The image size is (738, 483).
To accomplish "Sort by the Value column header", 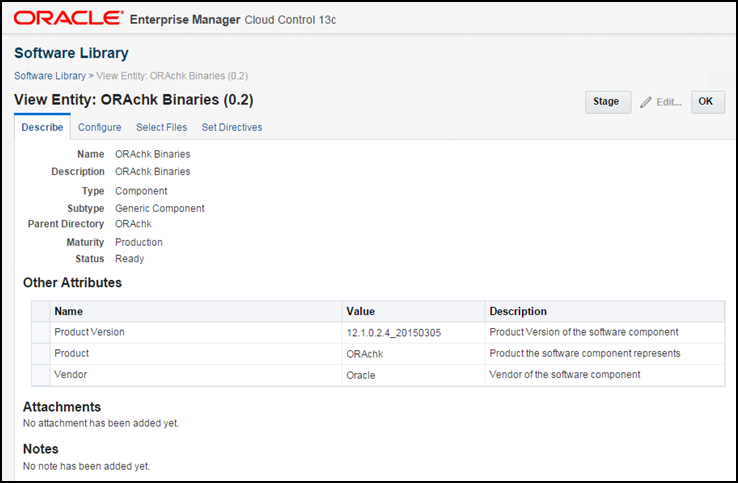I will pos(413,311).
